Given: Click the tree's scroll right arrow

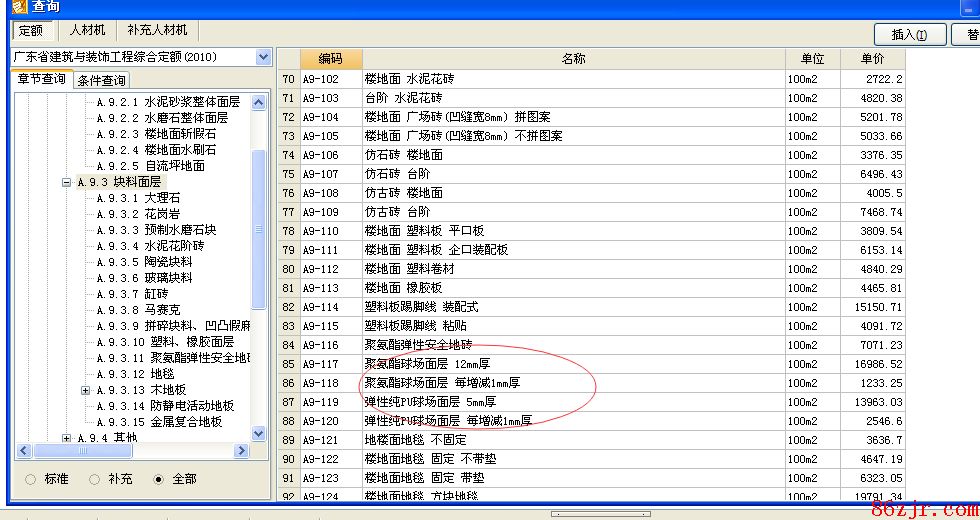Looking at the screenshot, I should tap(241, 451).
